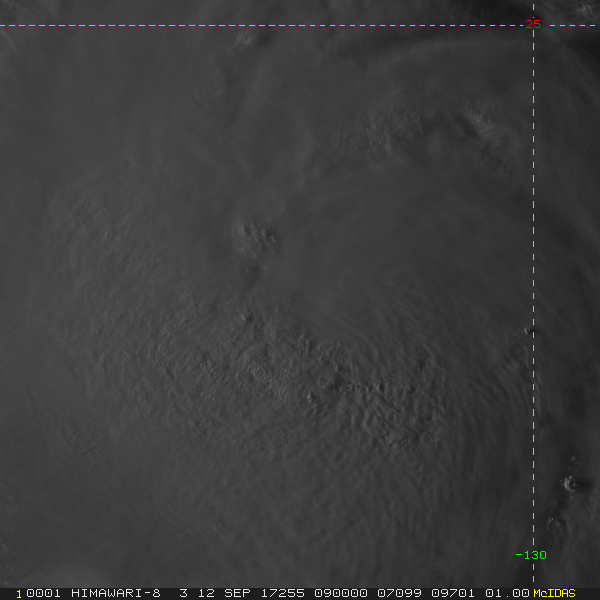Select the 17255 Julian day value
The width and height of the screenshot is (600, 600).
[283, 593]
